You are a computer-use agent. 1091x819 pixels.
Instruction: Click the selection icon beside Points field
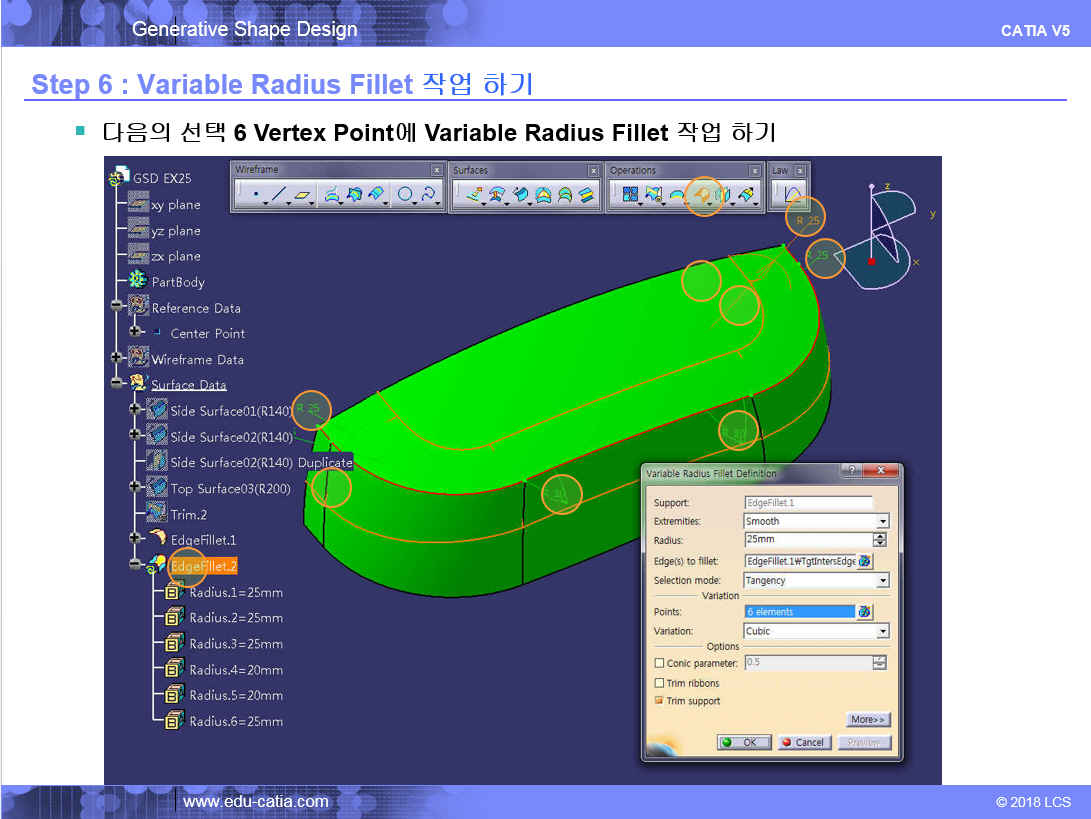click(x=865, y=612)
